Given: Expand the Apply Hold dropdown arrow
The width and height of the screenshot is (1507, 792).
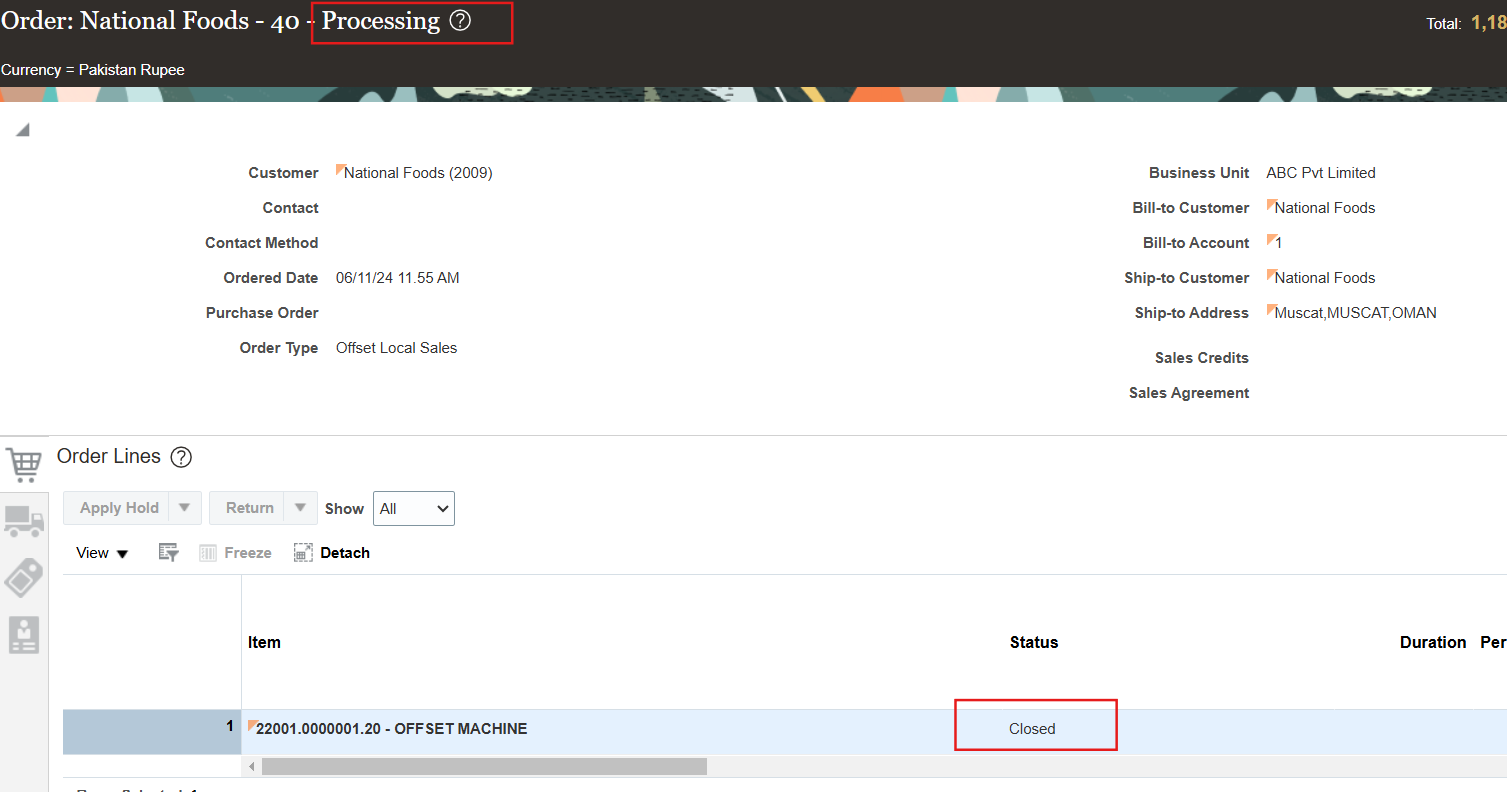Looking at the screenshot, I should pos(185,507).
